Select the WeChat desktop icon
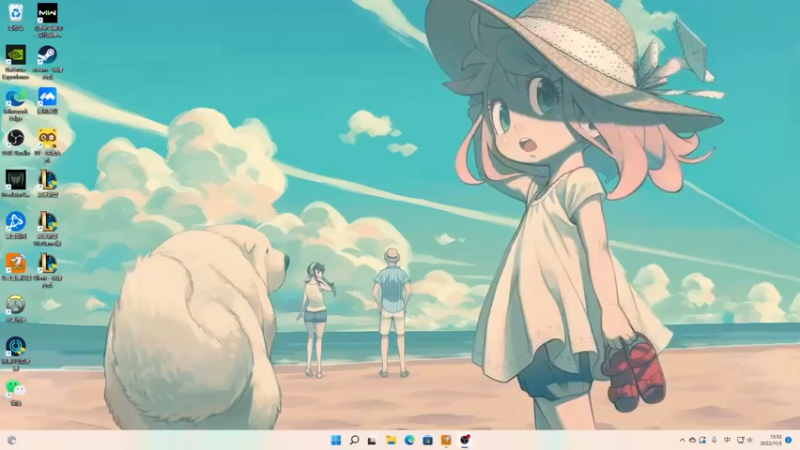The height and width of the screenshot is (450, 800). (x=16, y=392)
